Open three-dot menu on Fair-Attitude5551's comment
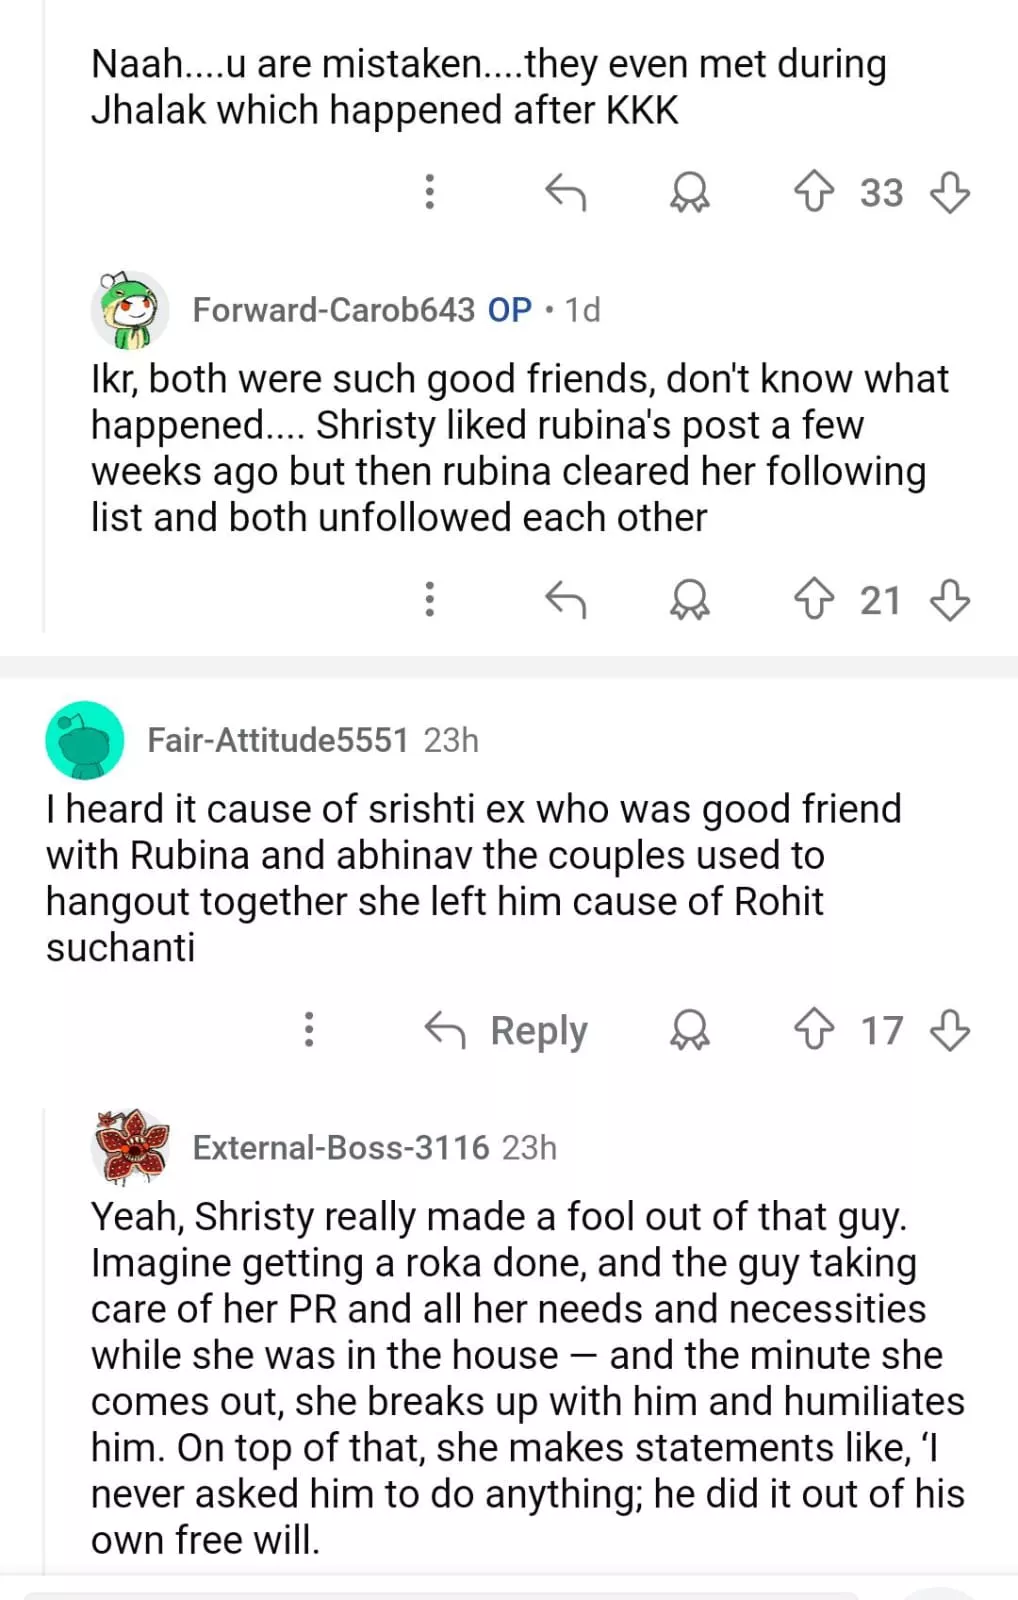The height and width of the screenshot is (1600, 1018). (310, 1029)
